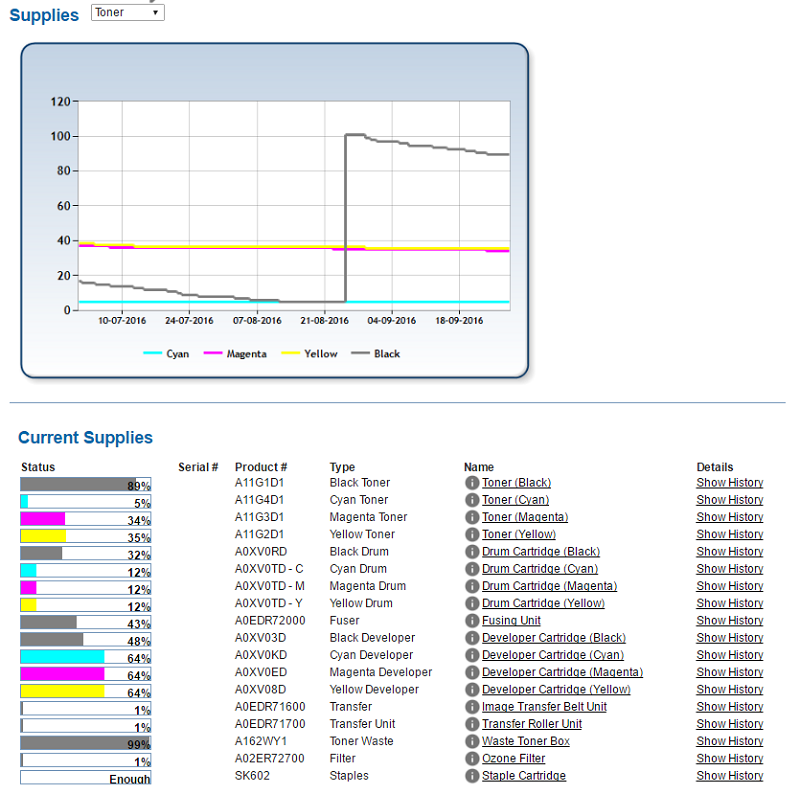Click info icon beside Image Transfer Belt Unit

tap(472, 707)
